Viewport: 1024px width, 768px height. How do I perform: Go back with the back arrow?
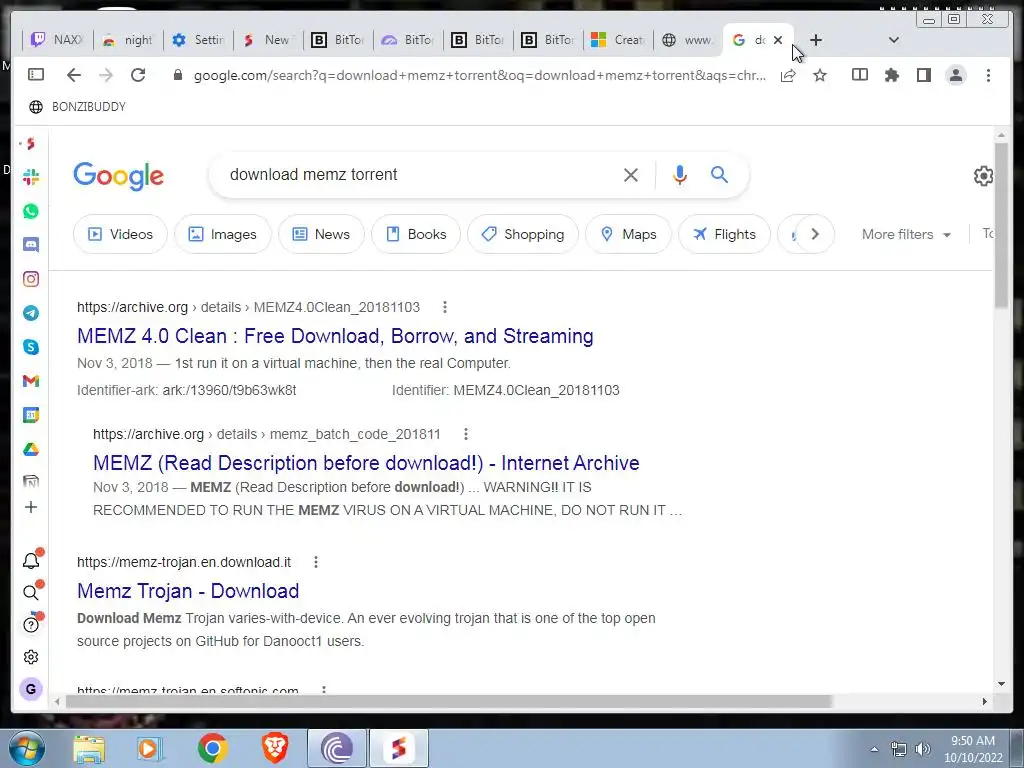[x=74, y=75]
